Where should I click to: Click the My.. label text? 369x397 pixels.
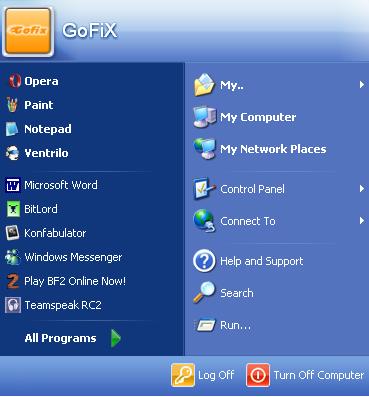click(232, 85)
